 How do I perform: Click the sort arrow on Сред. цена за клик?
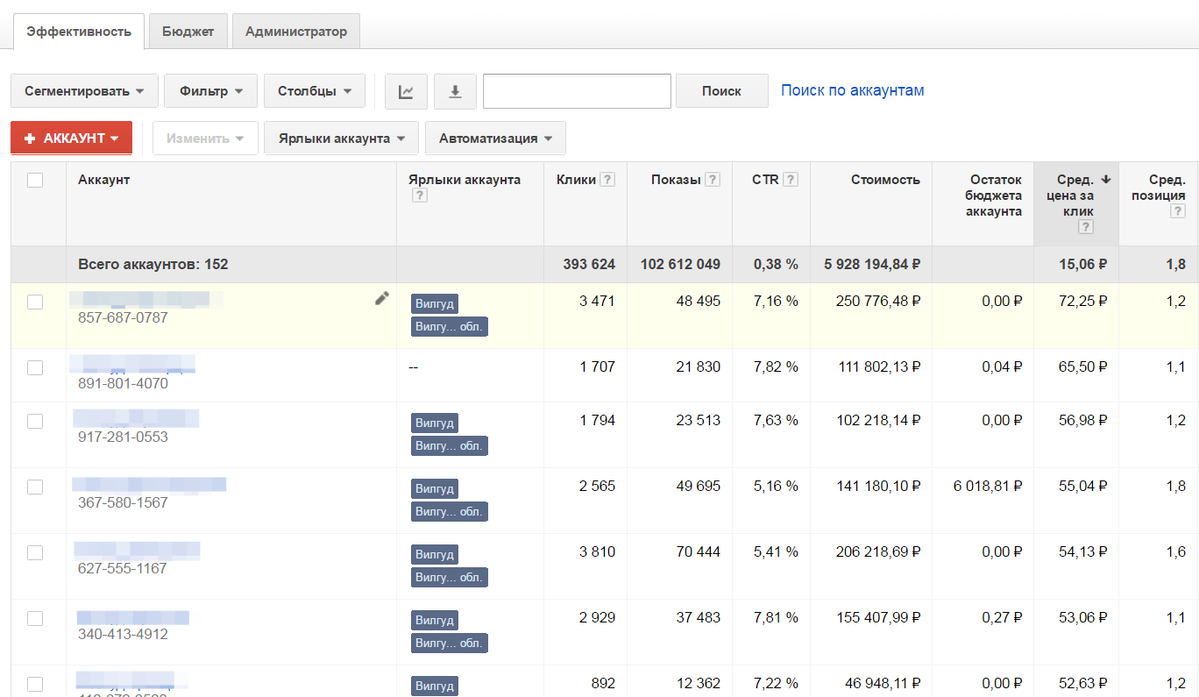[x=1106, y=180]
